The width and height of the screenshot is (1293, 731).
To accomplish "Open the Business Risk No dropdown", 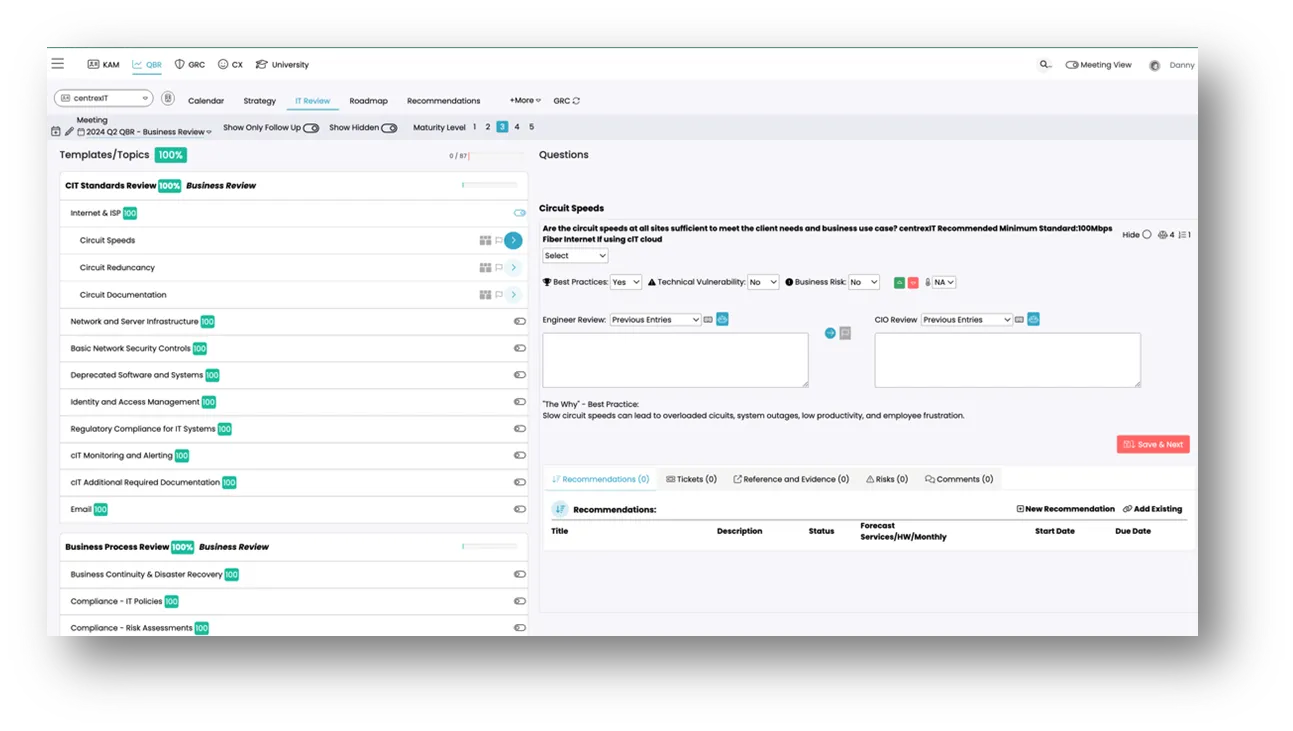I will (x=864, y=283).
